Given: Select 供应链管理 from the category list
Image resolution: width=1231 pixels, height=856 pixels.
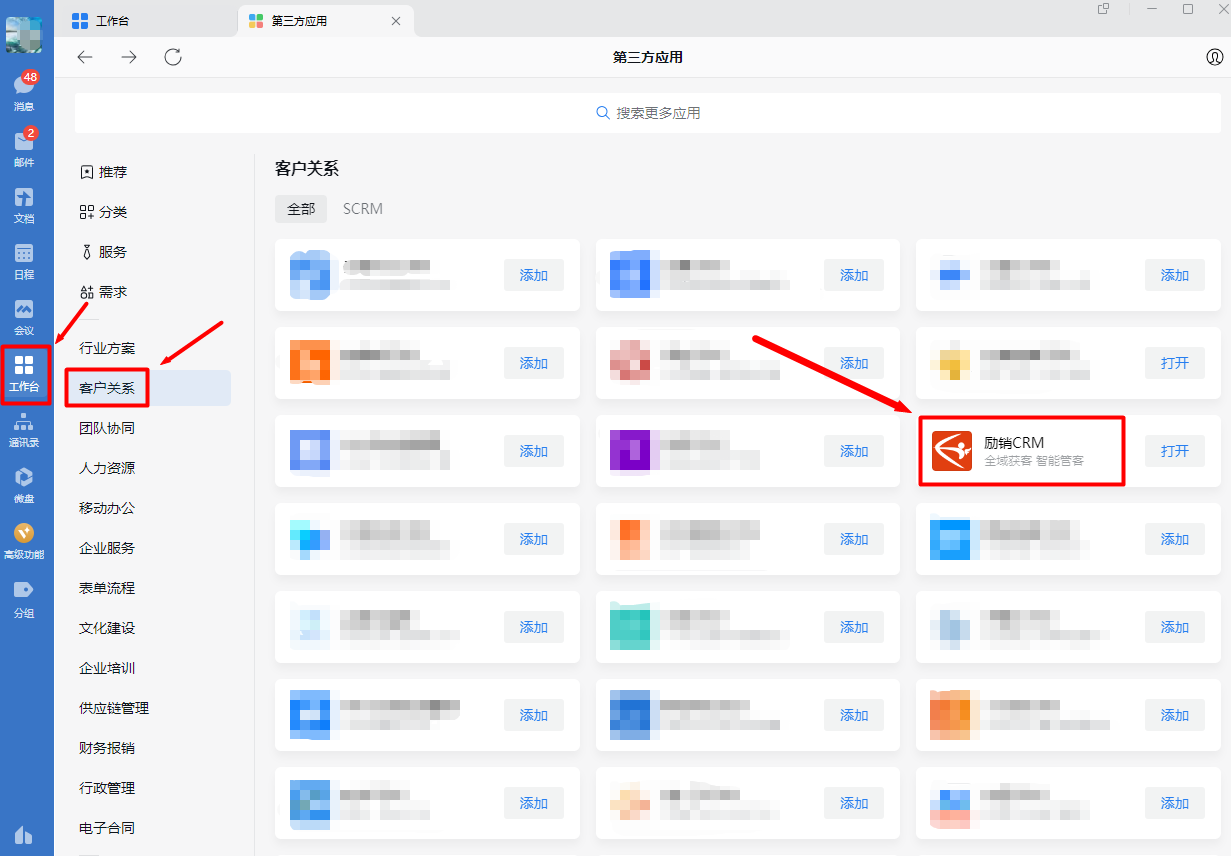Looking at the screenshot, I should [113, 707].
